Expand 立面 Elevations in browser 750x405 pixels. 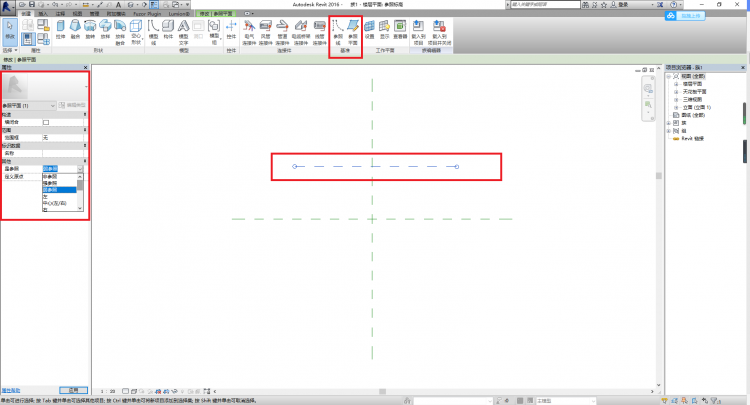[x=676, y=108]
